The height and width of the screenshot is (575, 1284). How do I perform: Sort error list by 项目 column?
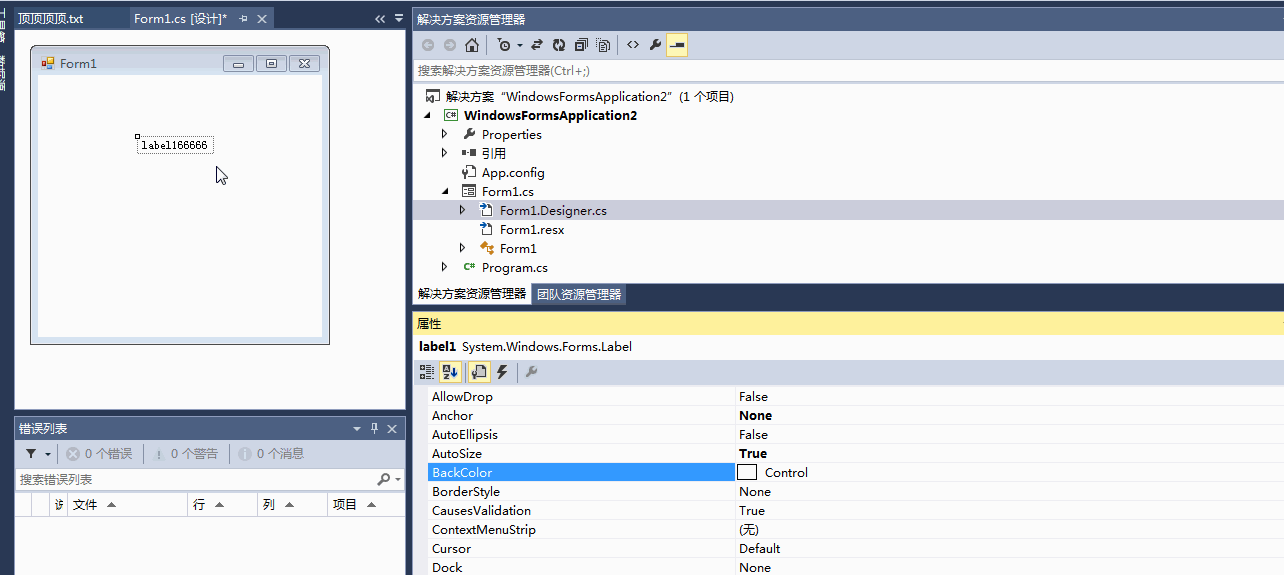(x=366, y=505)
